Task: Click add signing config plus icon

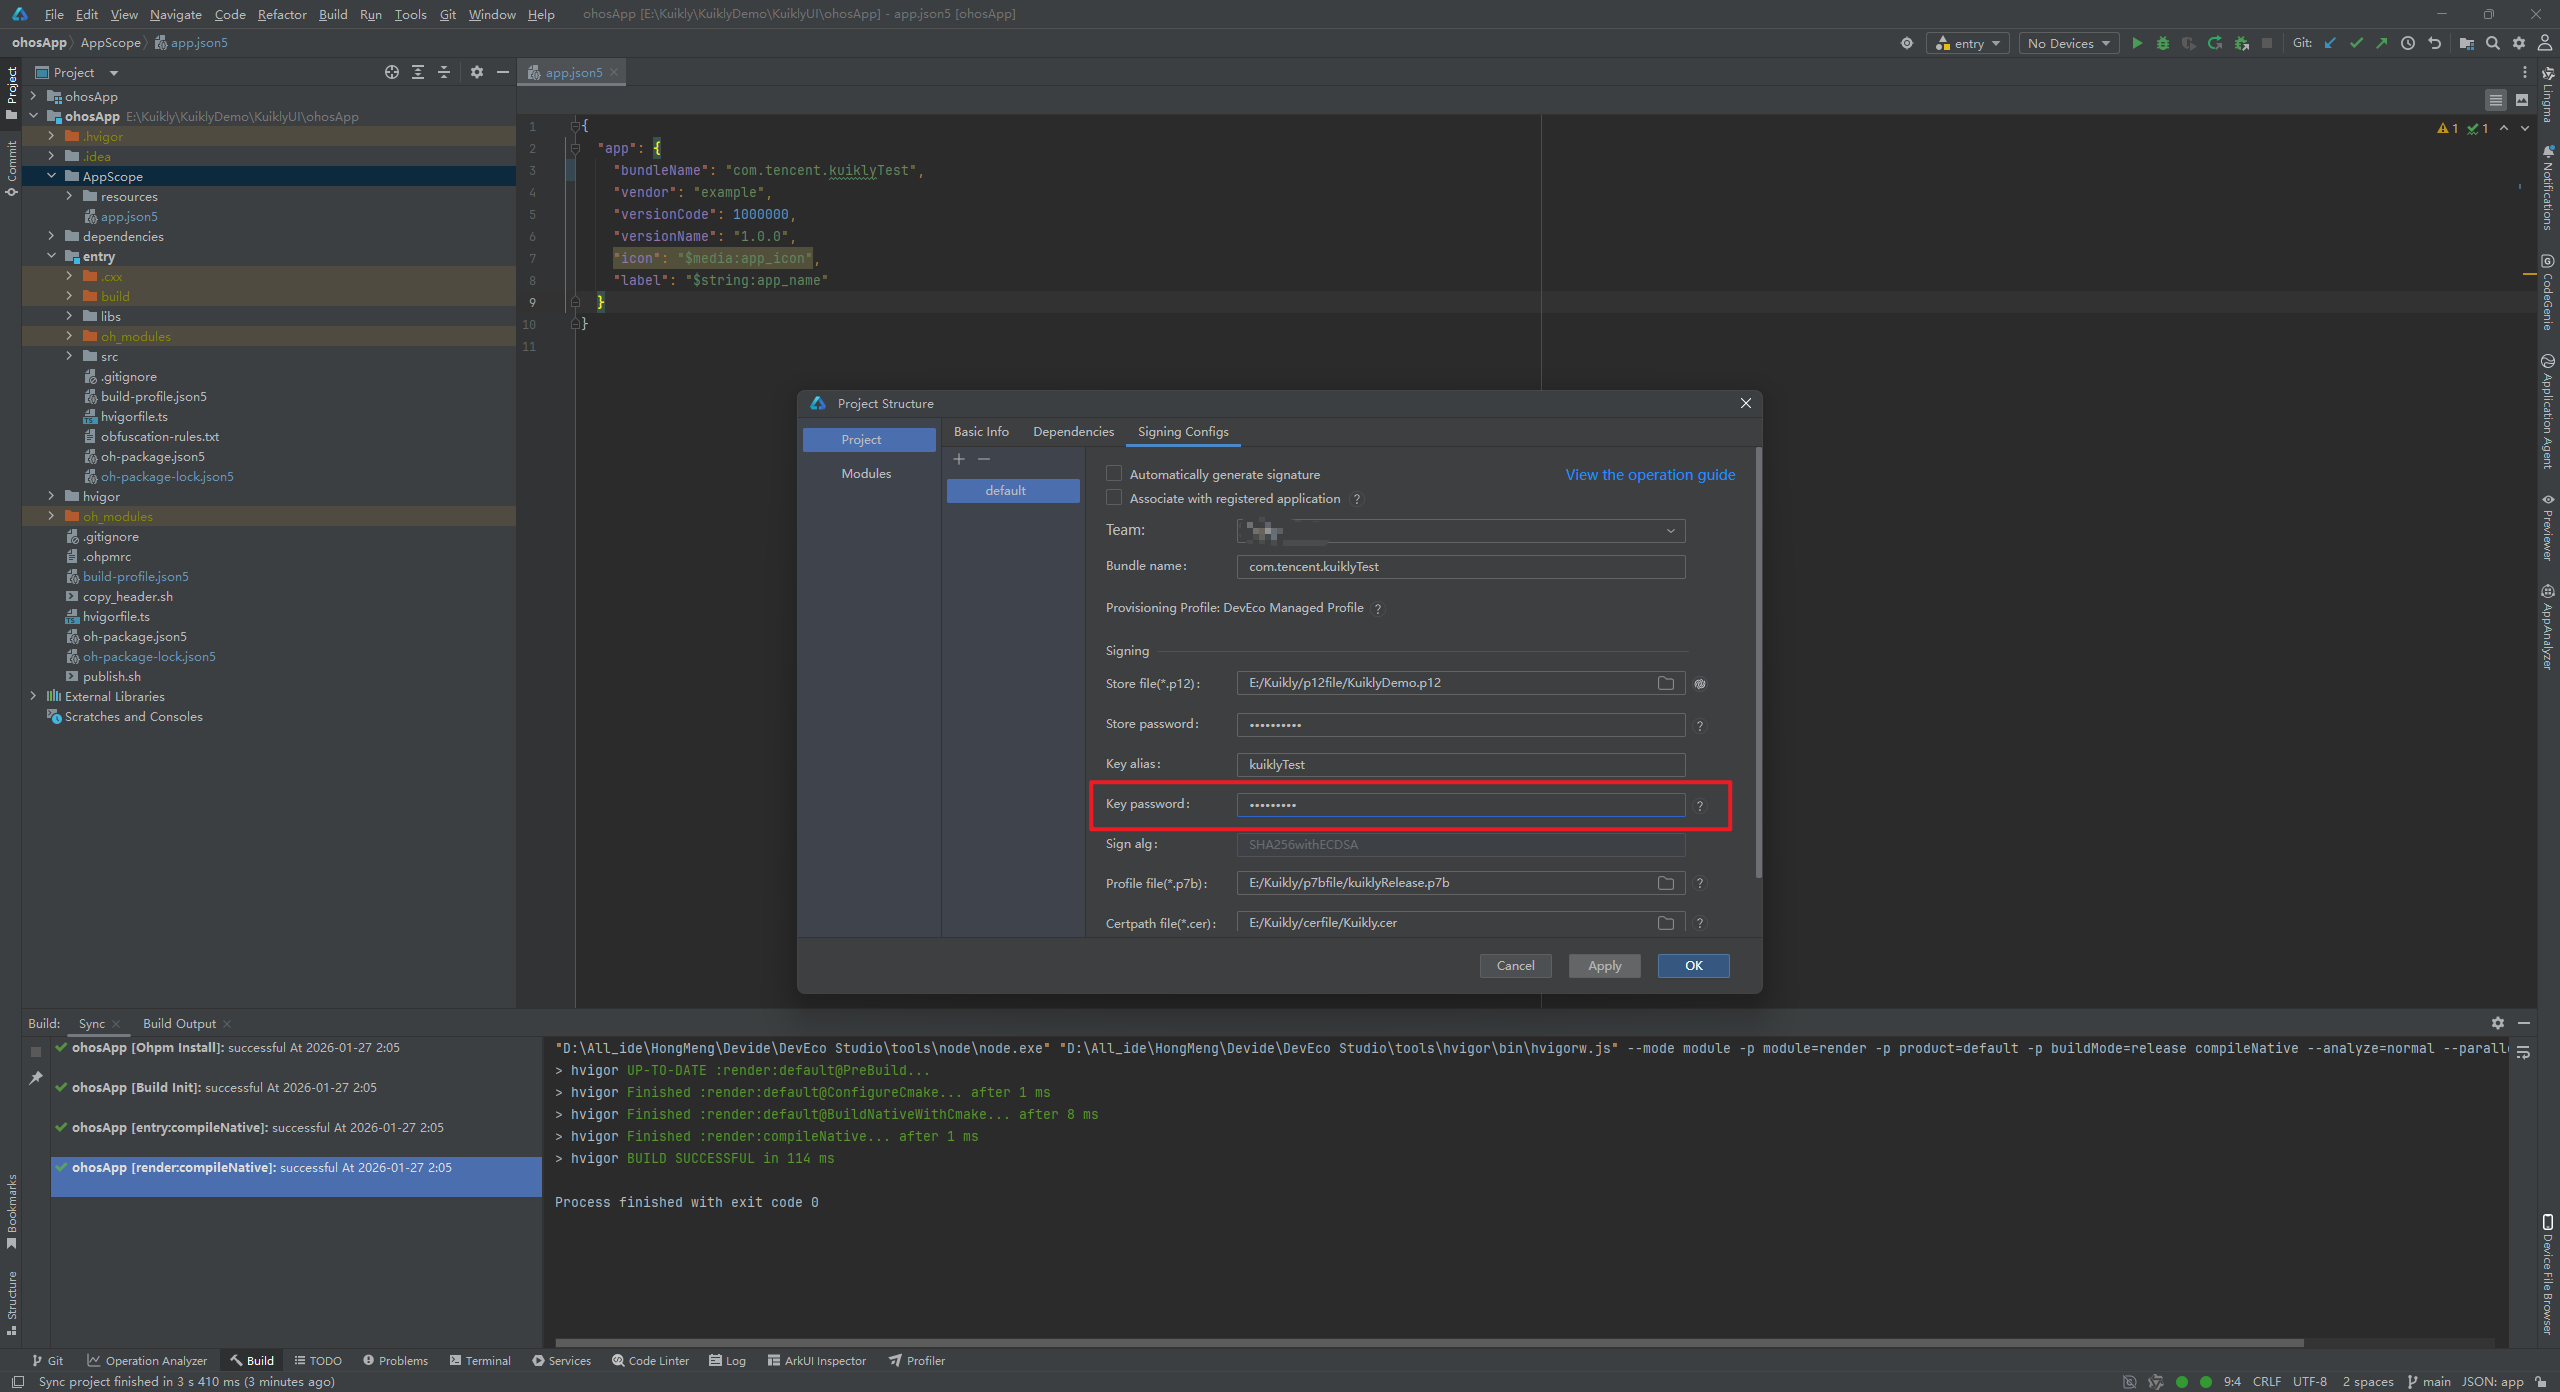Action: (959, 459)
